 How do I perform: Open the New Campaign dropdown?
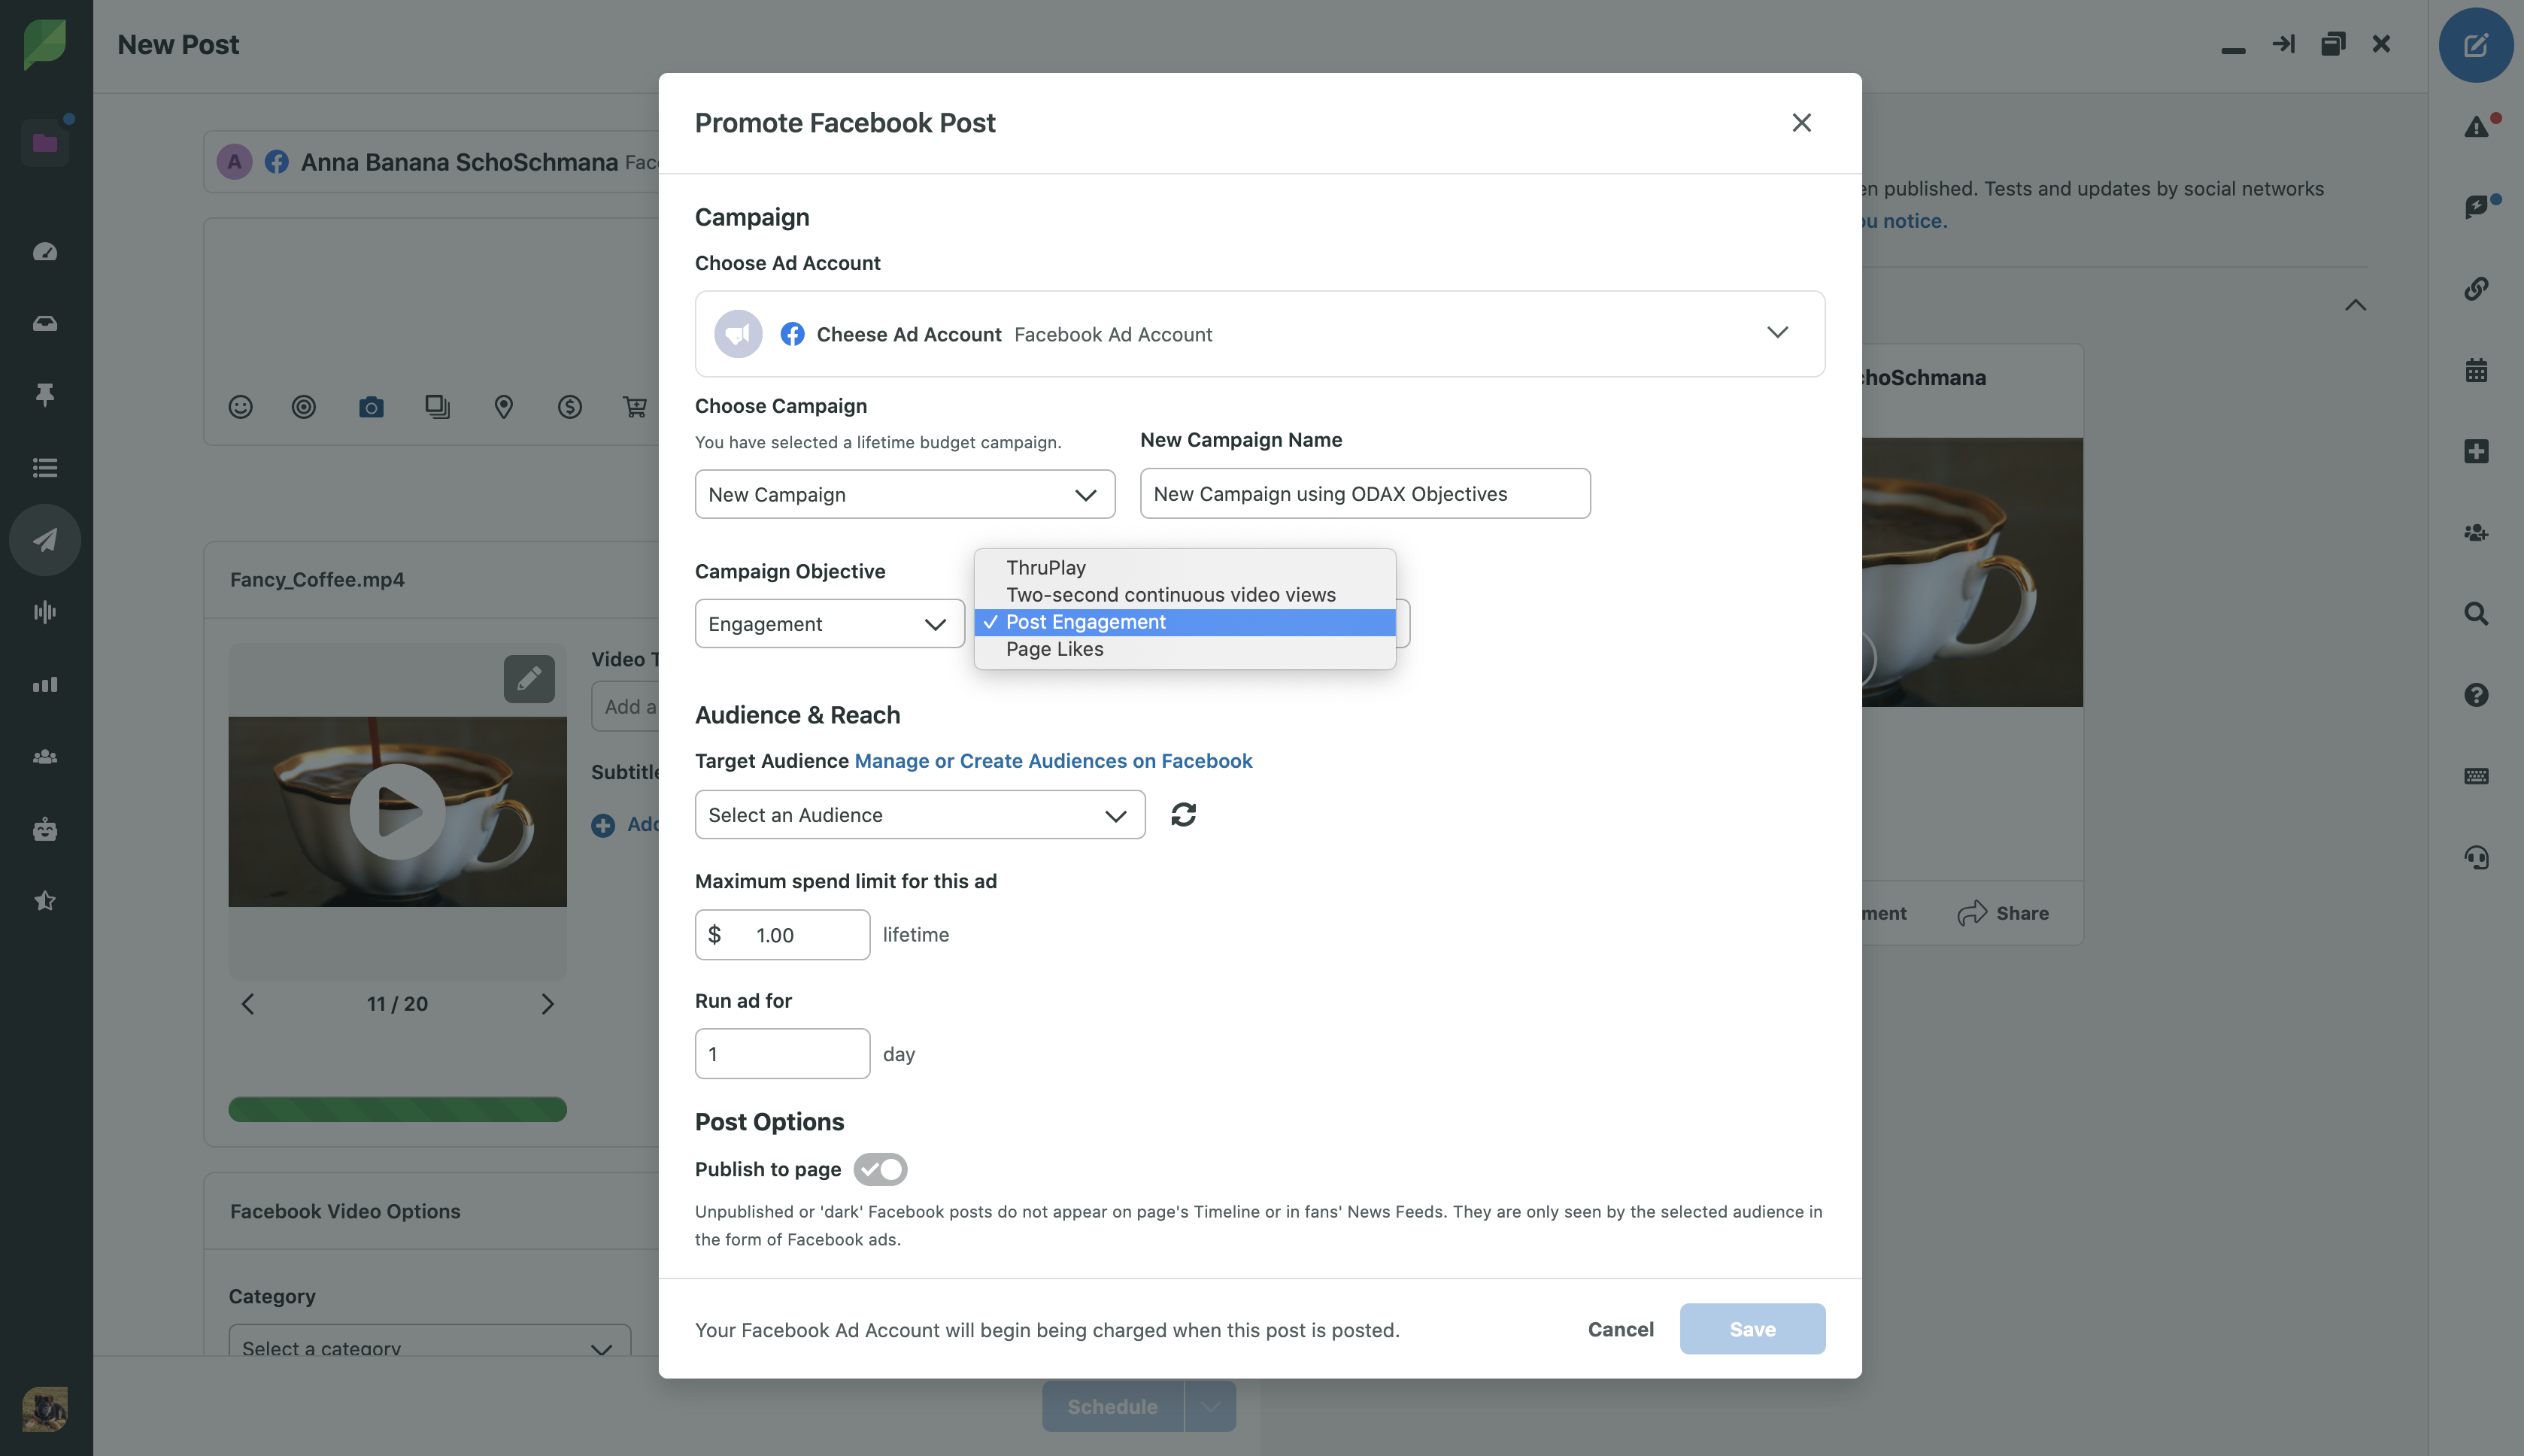point(905,494)
